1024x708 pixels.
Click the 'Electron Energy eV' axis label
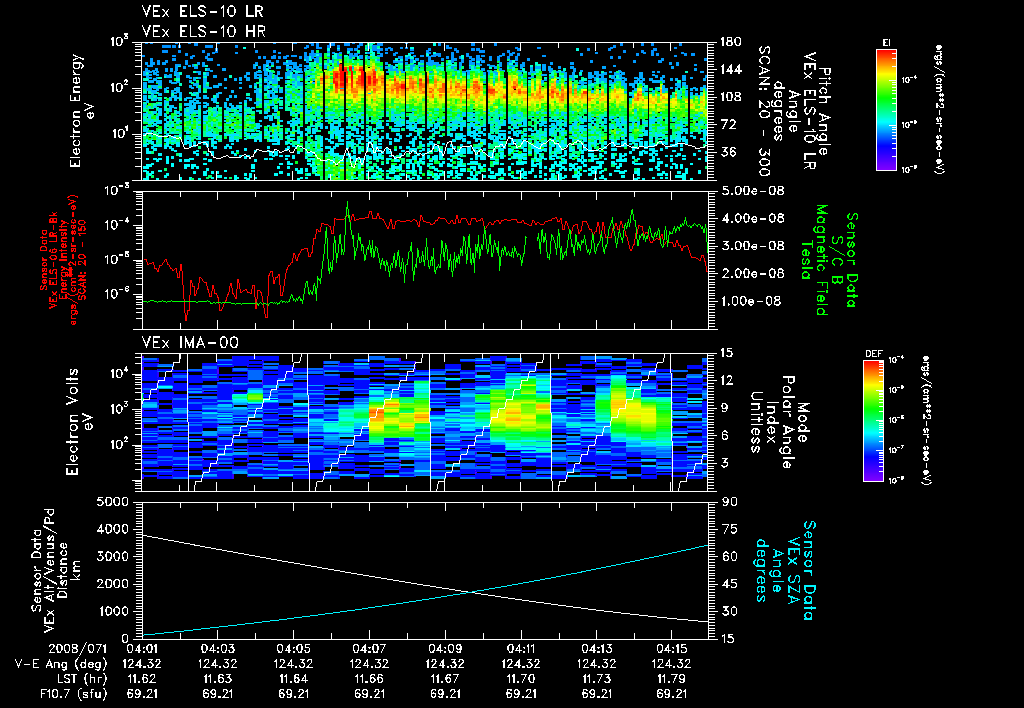tap(82, 111)
